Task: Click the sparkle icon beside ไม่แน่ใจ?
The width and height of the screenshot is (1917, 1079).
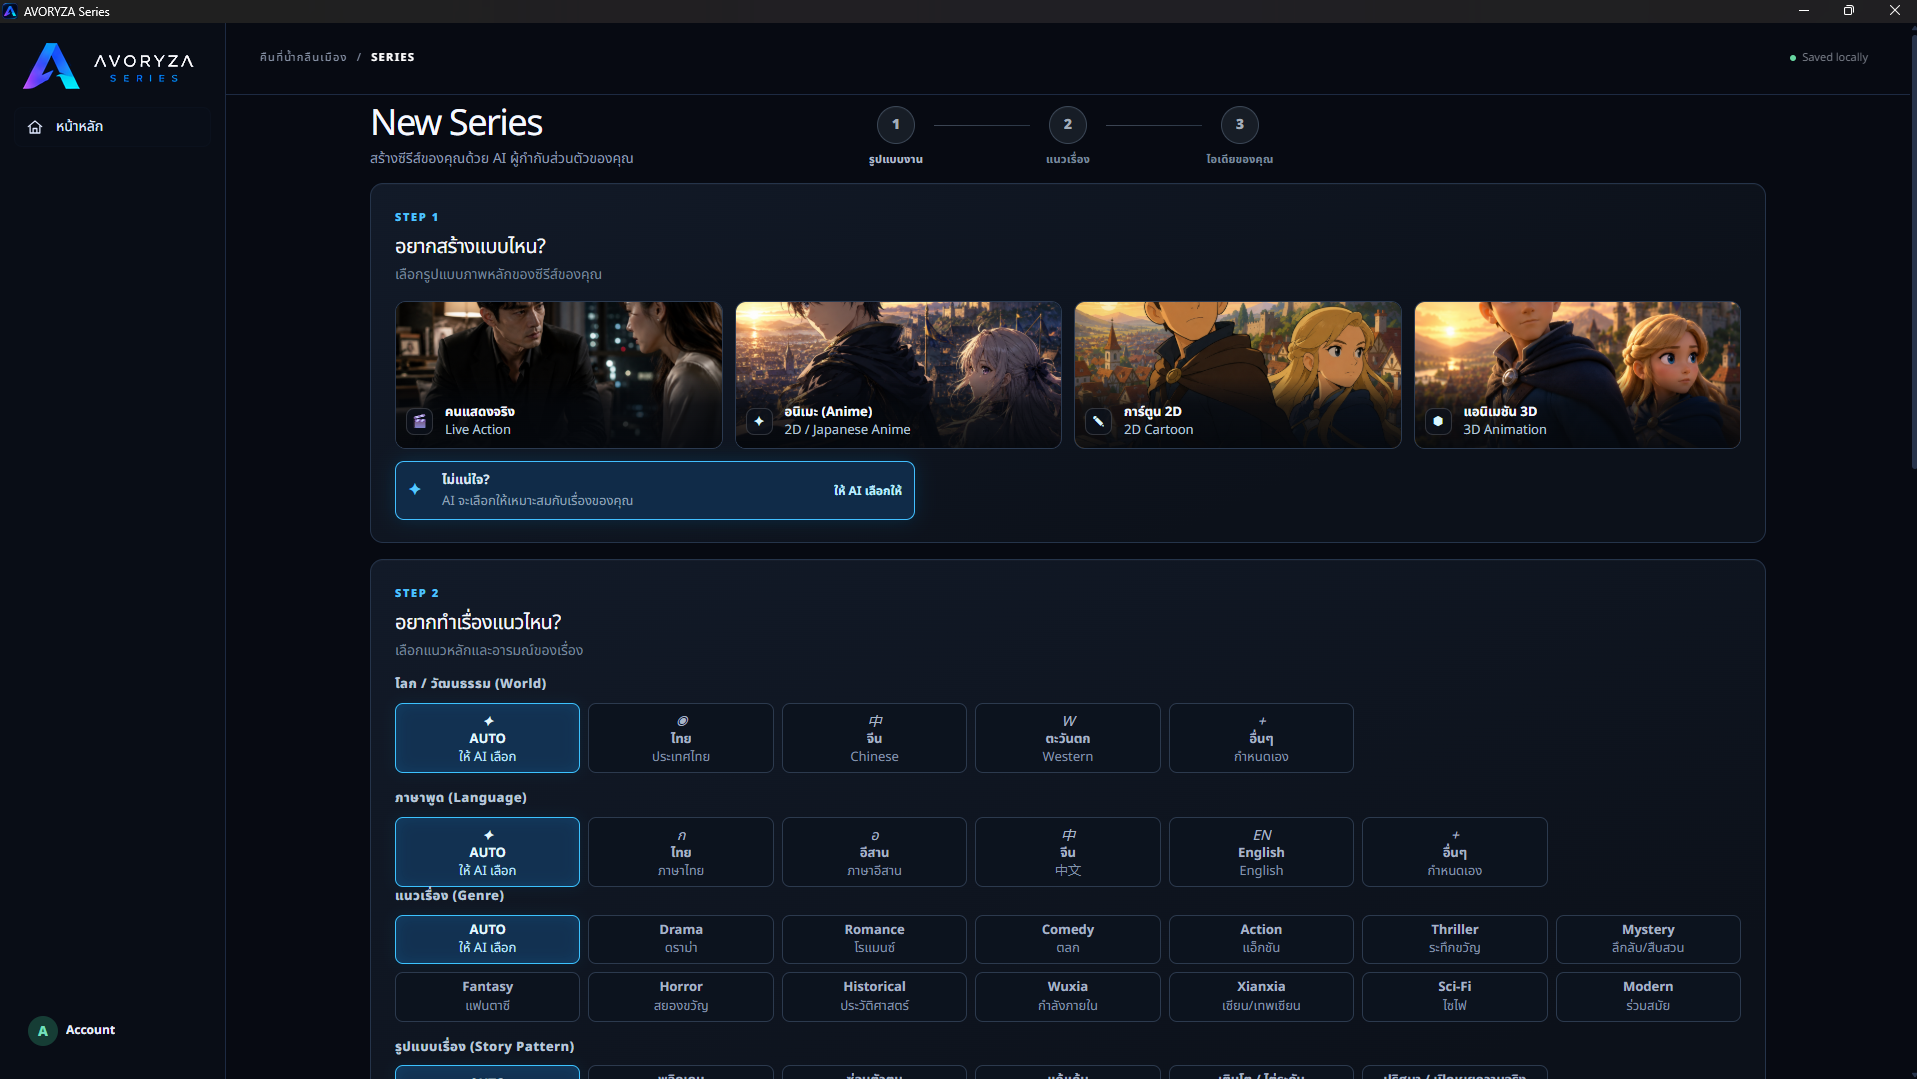Action: [415, 490]
